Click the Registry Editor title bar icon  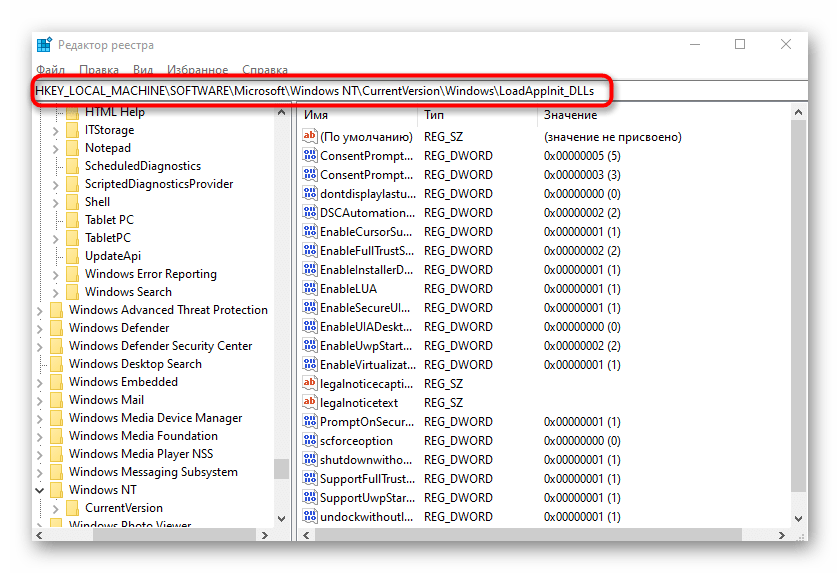(44, 44)
